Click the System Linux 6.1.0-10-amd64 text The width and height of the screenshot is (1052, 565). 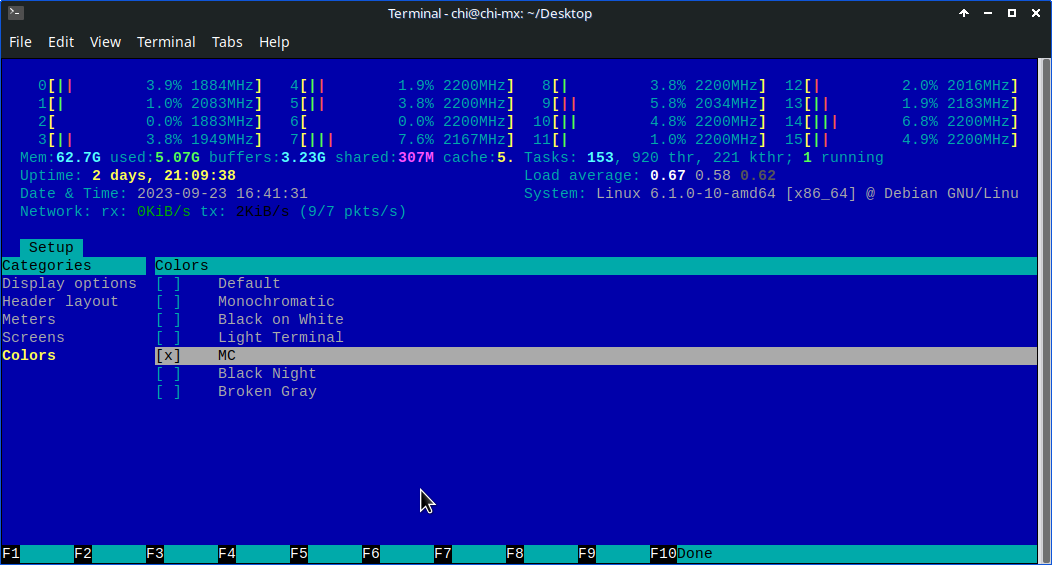772,194
